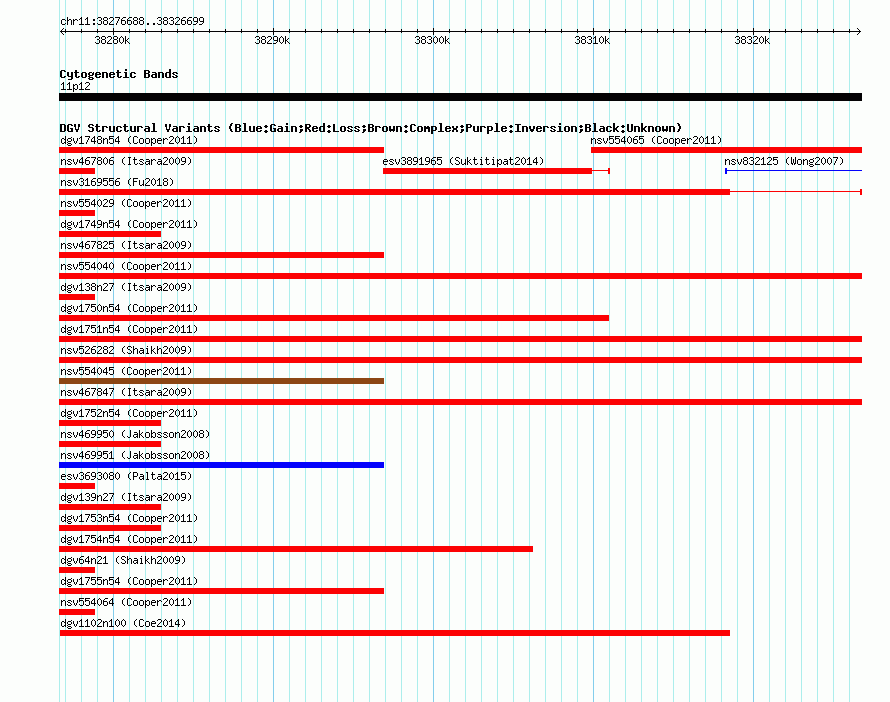890x702 pixels.
Task: Select the dgv64n21 (Shaikh2009) label
Action: point(123,560)
